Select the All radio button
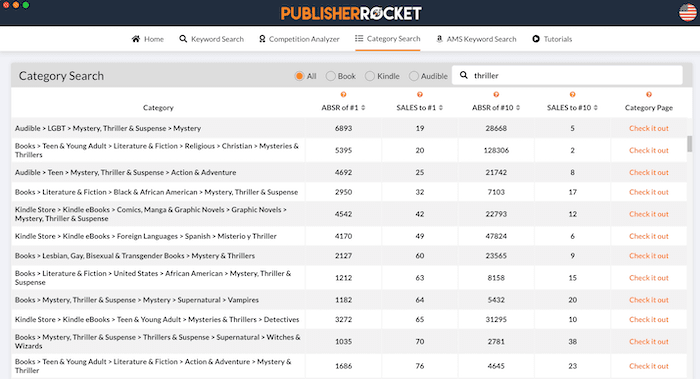 [299, 76]
